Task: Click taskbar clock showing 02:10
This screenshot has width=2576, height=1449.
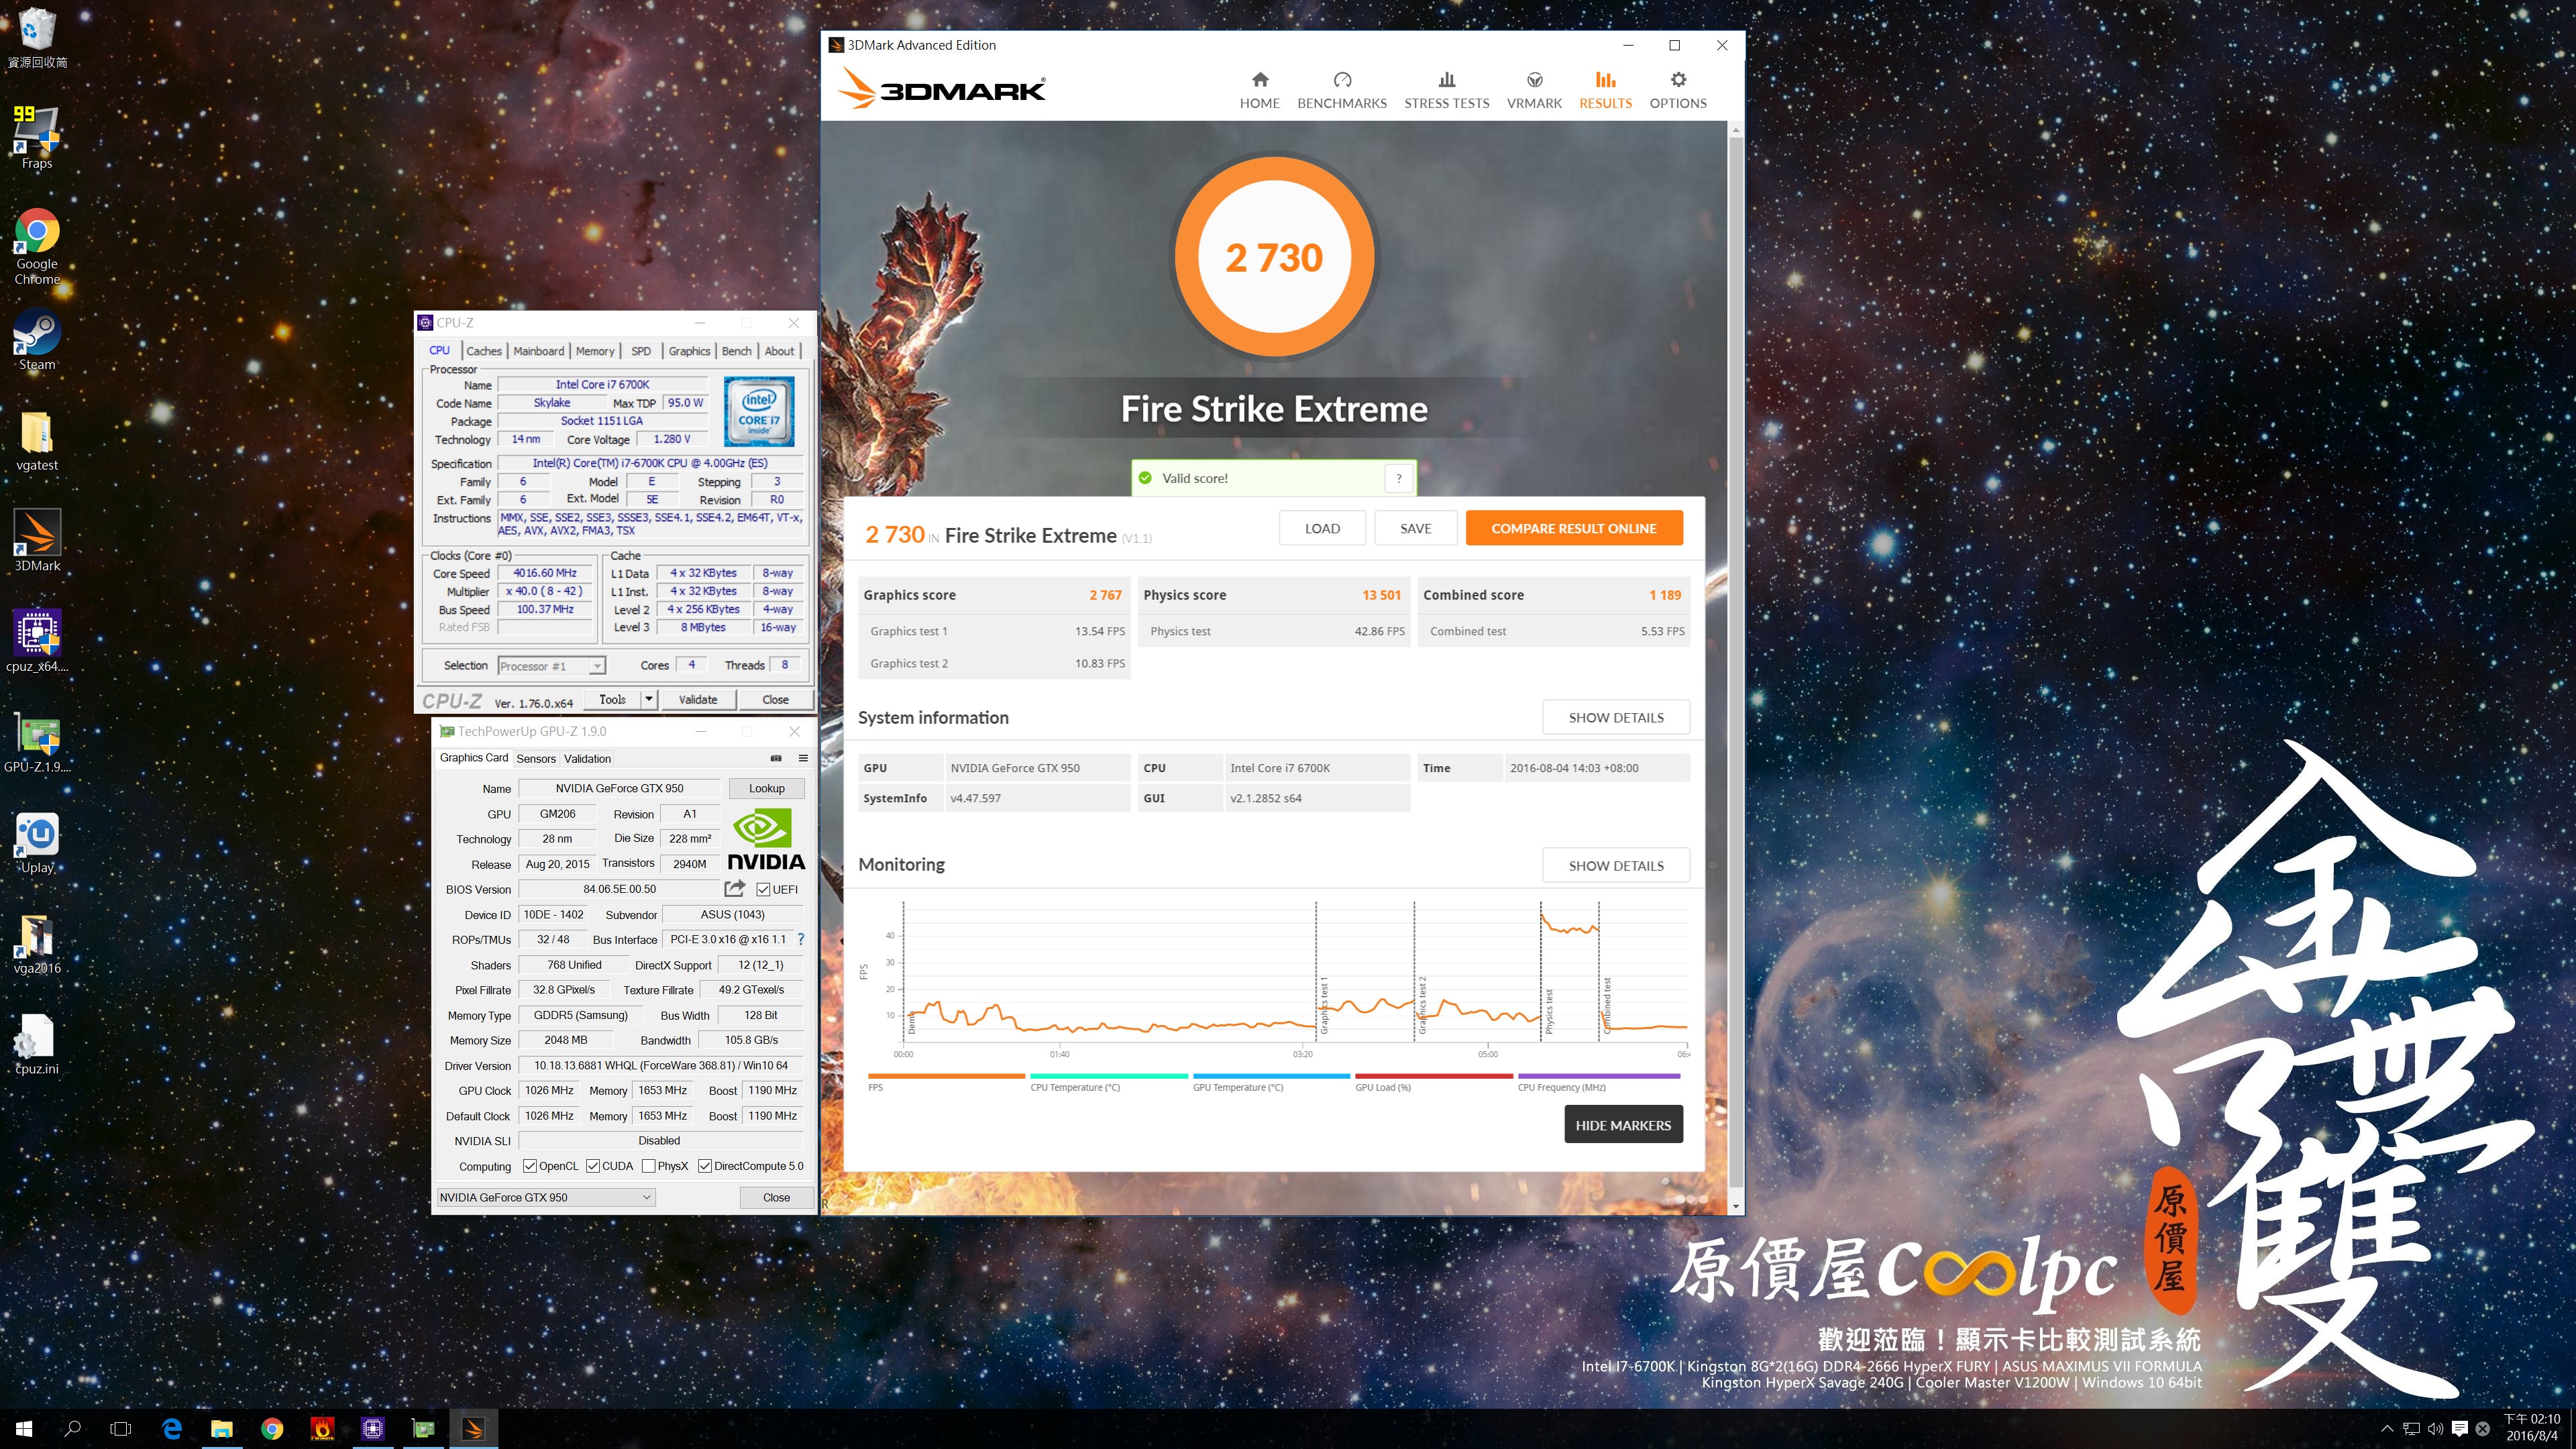Action: pos(2532,1427)
